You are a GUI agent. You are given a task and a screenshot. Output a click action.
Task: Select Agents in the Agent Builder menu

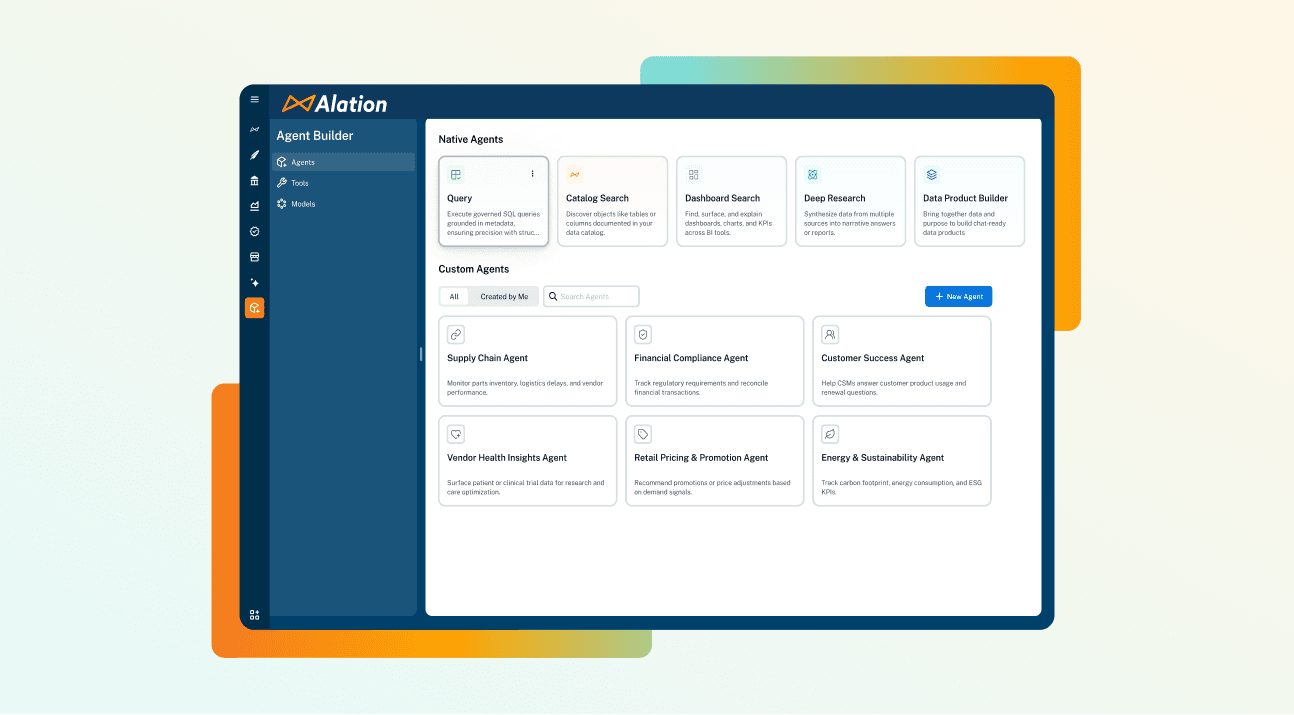(x=302, y=161)
